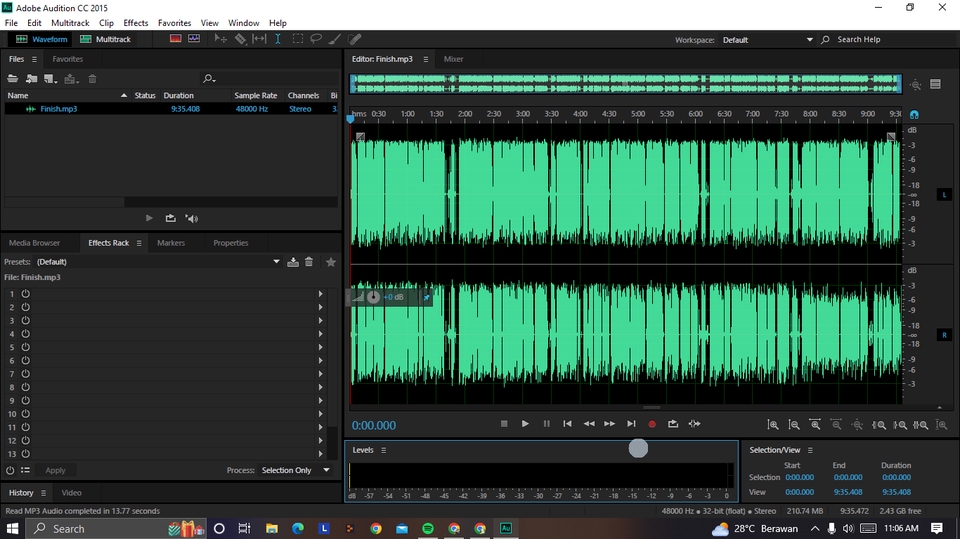
Task: Toggle Loop Playback in transport
Action: (x=673, y=424)
